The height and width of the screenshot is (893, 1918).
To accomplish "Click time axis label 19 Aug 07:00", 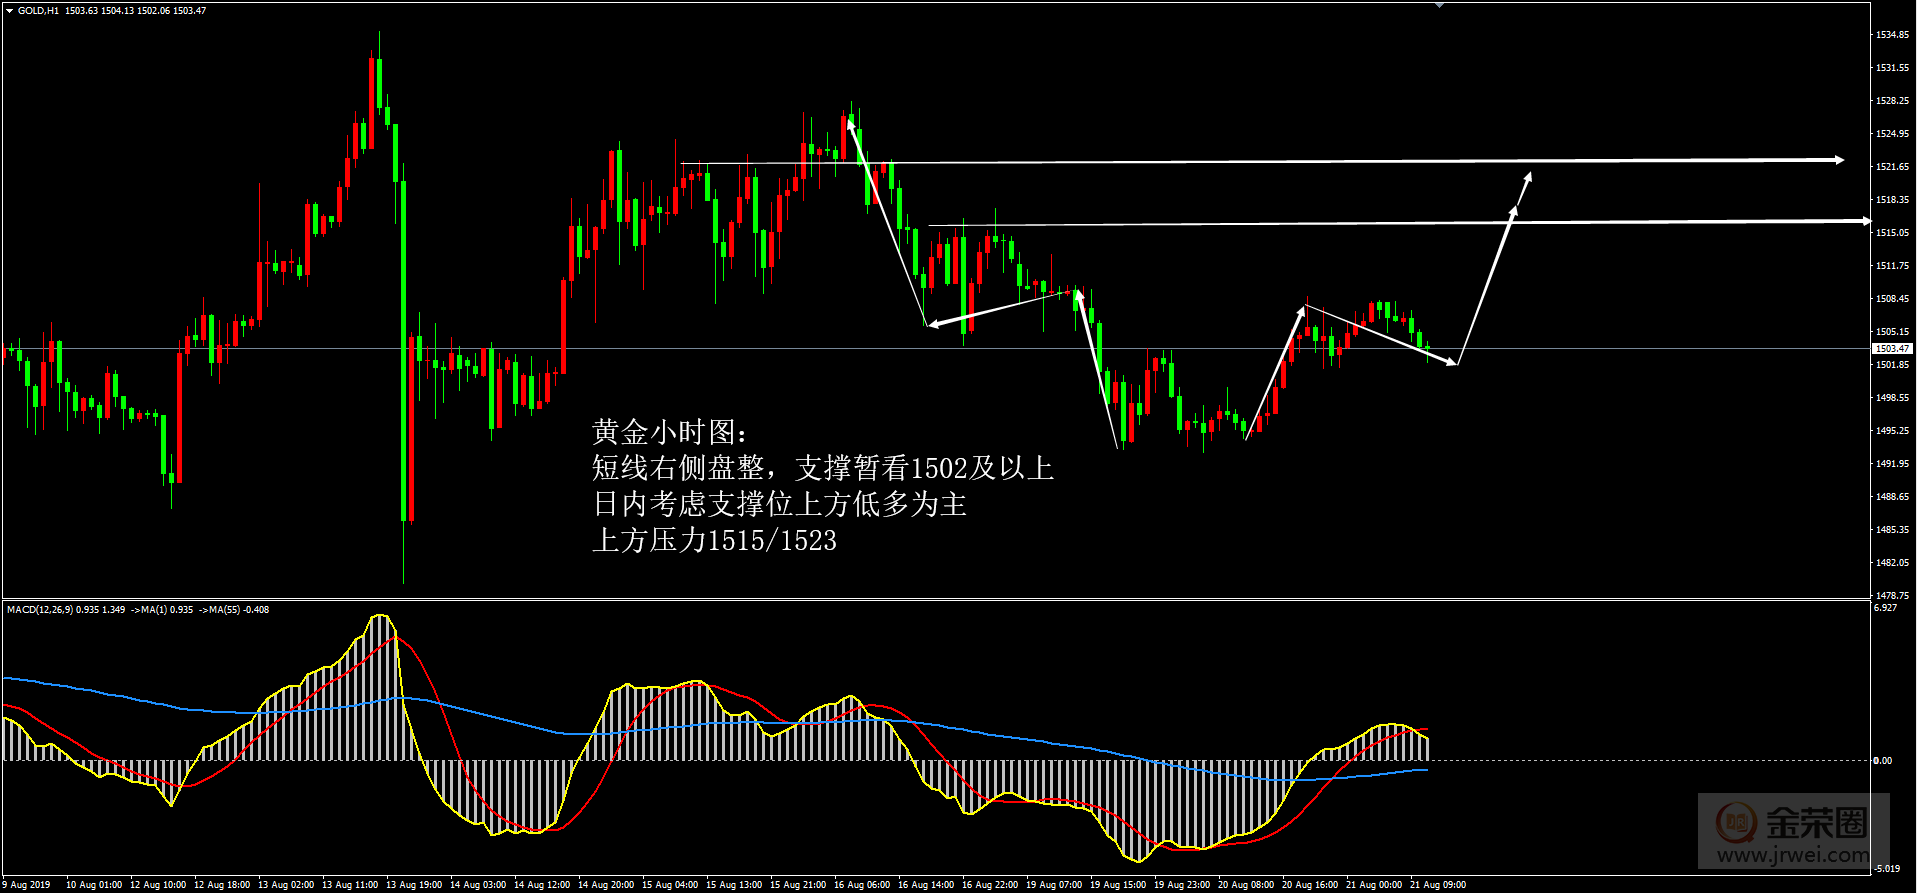I will [x=1054, y=885].
